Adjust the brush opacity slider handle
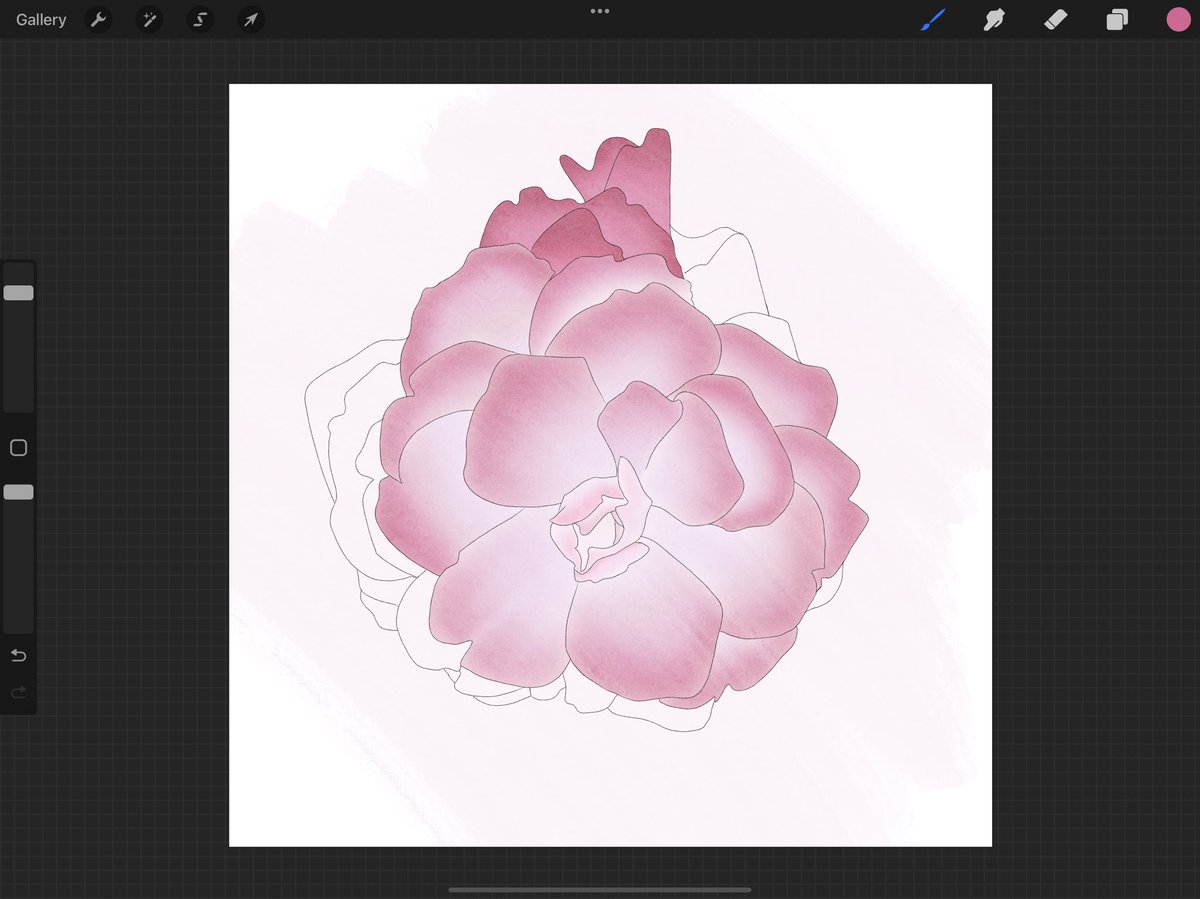1200x899 pixels. click(x=17, y=492)
